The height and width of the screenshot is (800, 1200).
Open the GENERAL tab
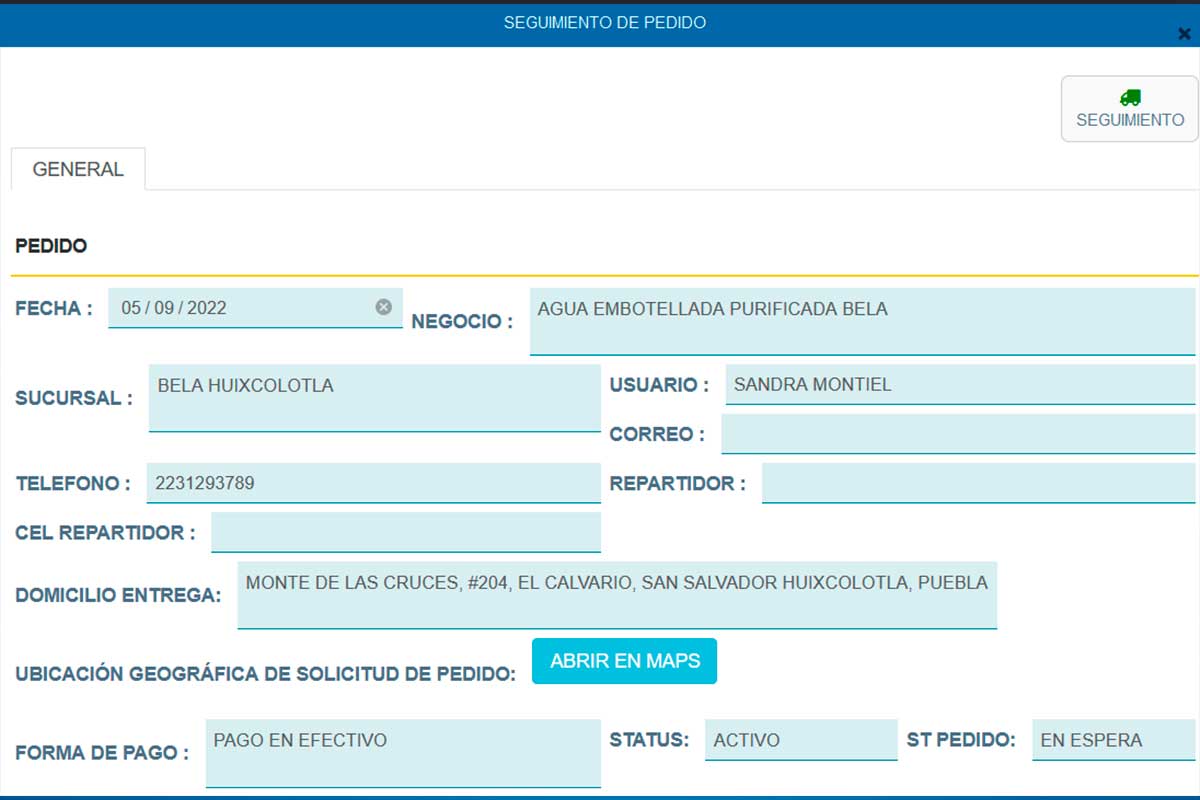click(78, 169)
